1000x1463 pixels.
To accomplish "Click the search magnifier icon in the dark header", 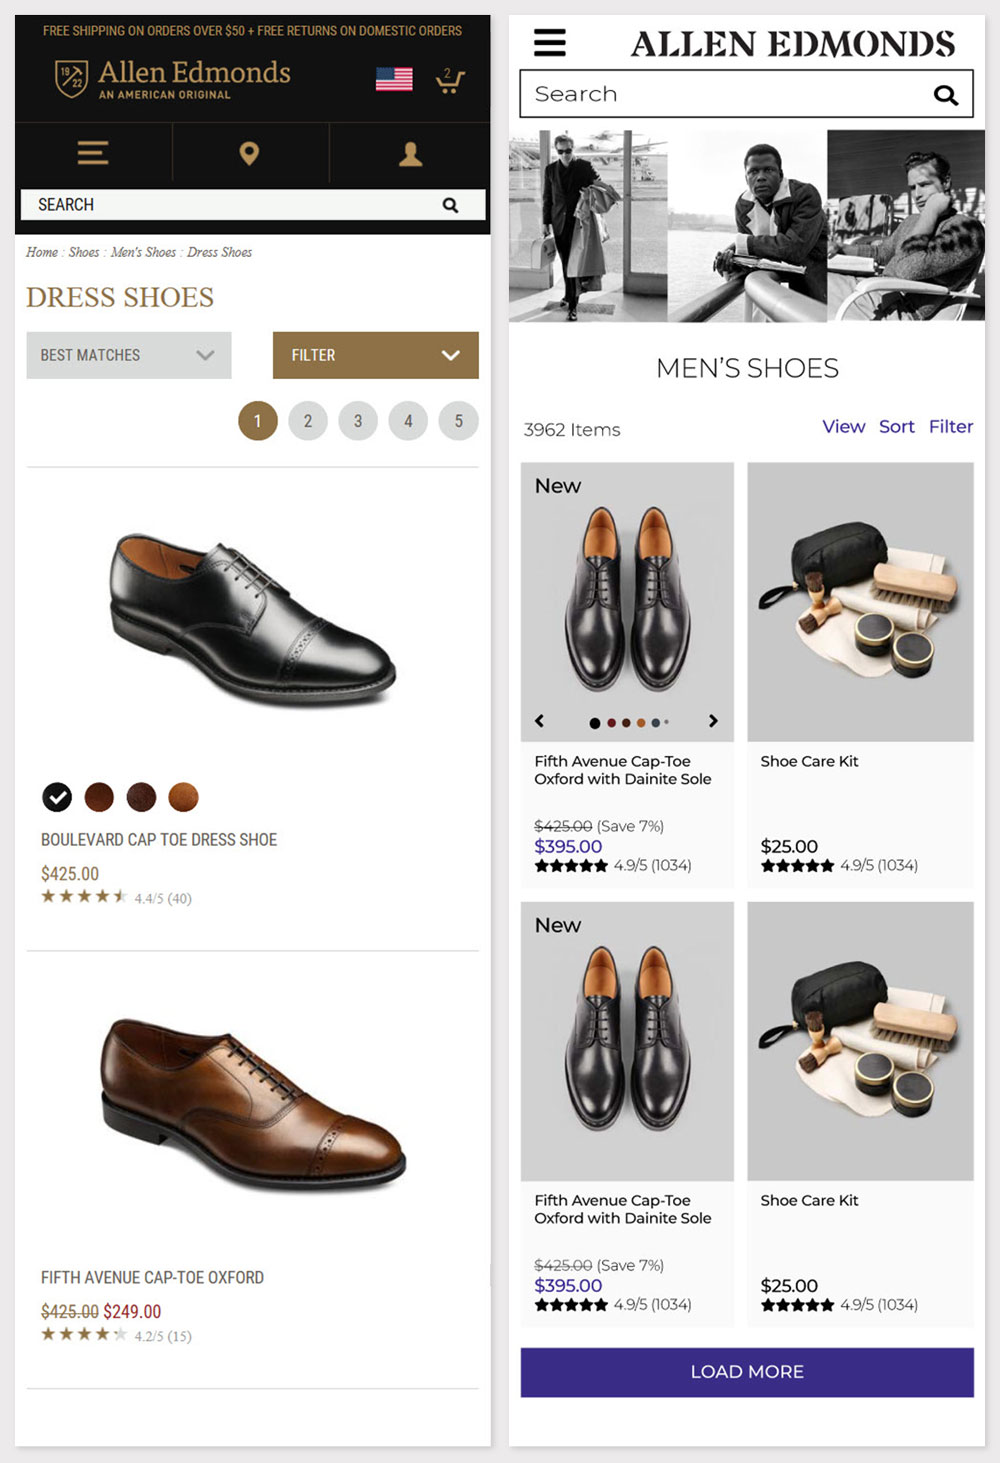I will click(x=451, y=204).
